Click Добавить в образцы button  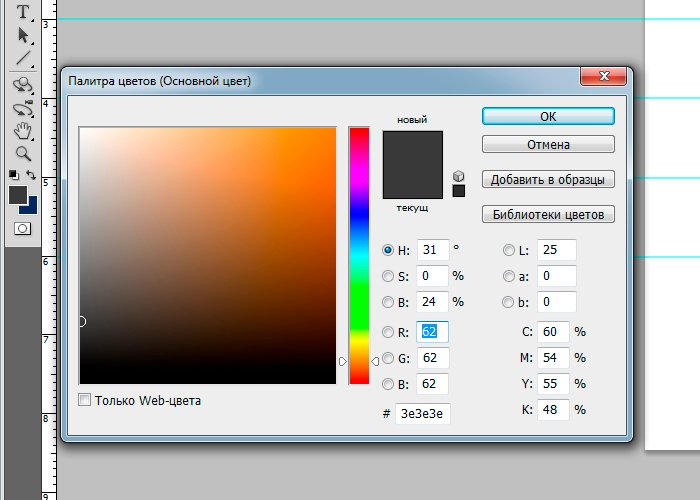[x=547, y=180]
